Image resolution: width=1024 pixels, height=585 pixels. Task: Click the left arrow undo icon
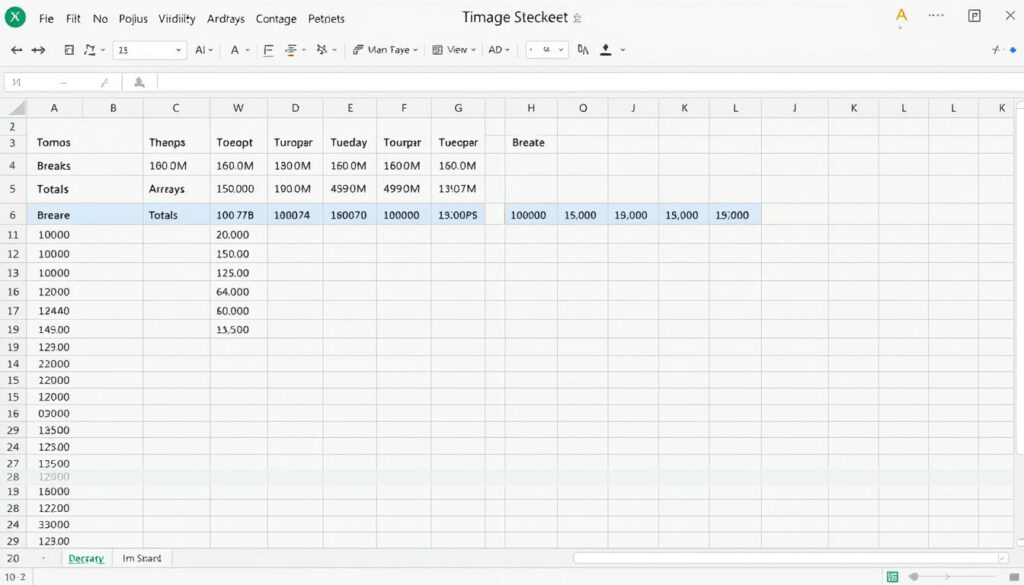(x=16, y=50)
